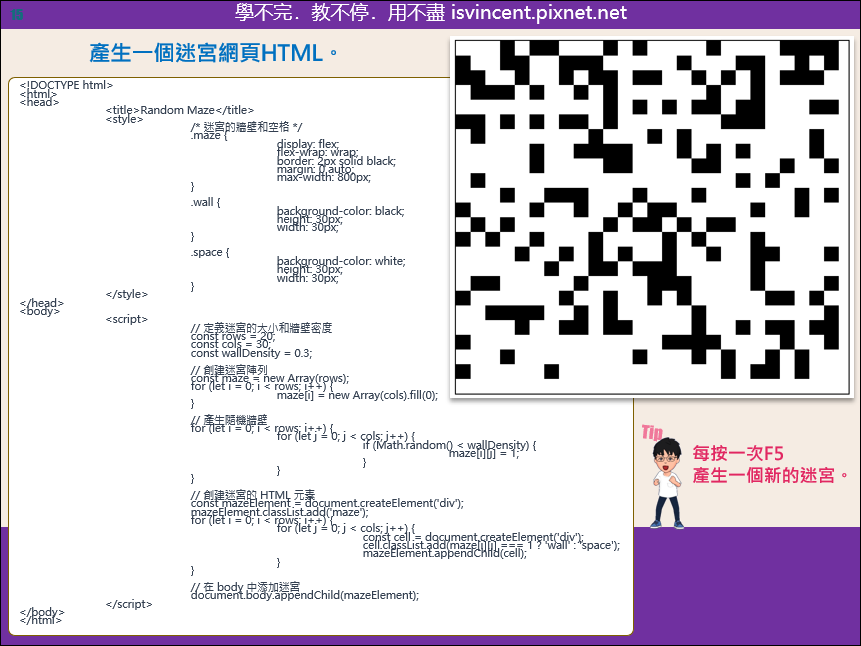Click the cartoon boy character figure
Screen dimensions: 861x646
pyautogui.click(x=666, y=483)
